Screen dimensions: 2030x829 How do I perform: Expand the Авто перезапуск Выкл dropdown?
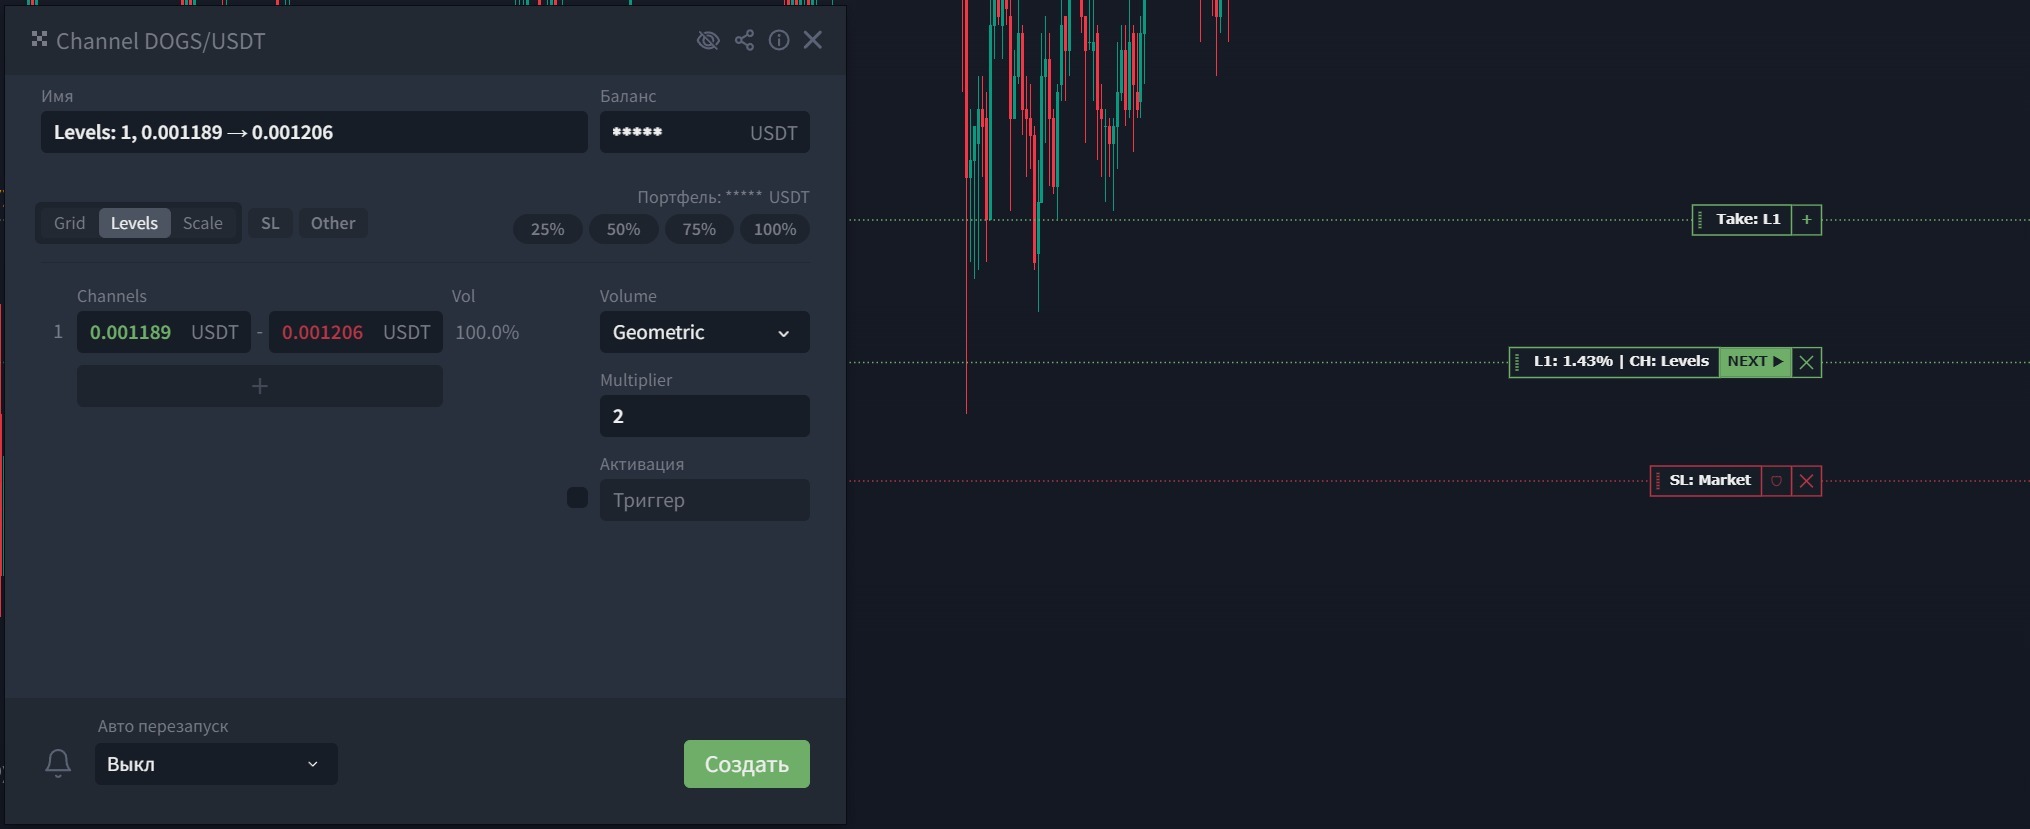point(216,764)
